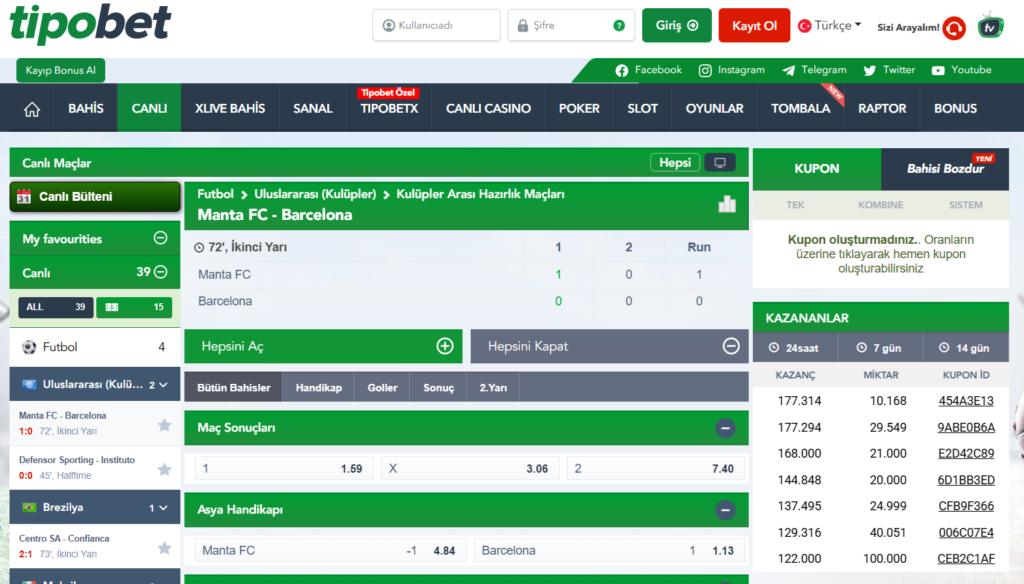Collapse the Asya Handikapı market
This screenshot has height=584, width=1024.
click(x=725, y=510)
